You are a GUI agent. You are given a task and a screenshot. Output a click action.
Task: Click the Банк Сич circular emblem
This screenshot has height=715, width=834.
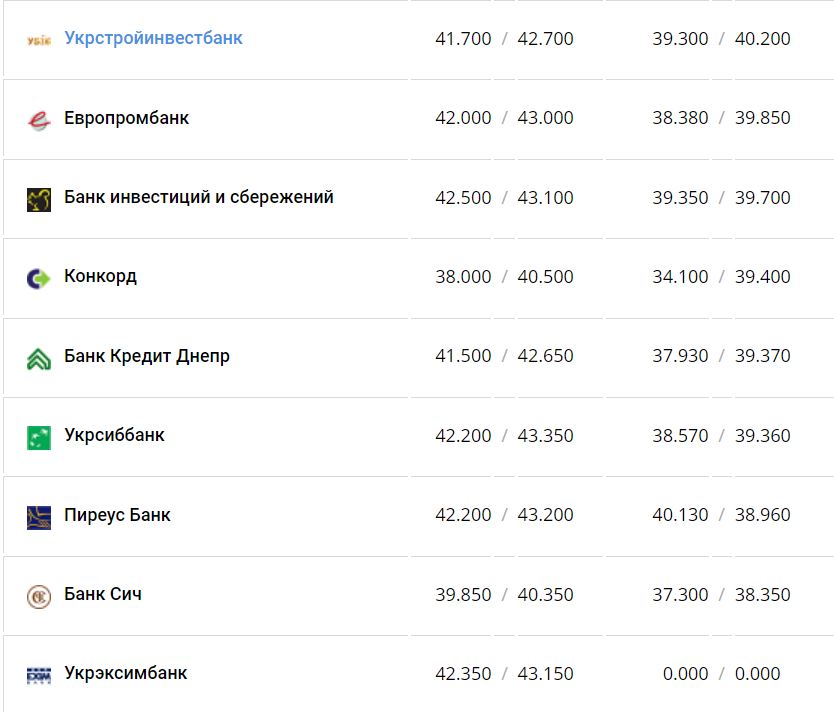pyautogui.click(x=37, y=594)
